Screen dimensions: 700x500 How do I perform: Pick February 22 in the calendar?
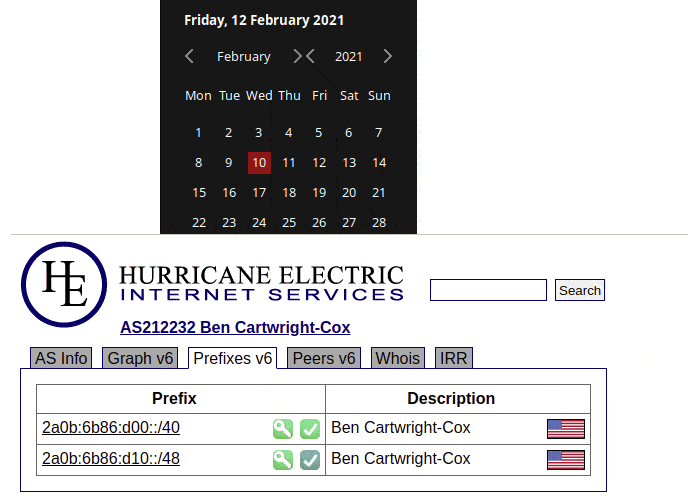coord(199,222)
